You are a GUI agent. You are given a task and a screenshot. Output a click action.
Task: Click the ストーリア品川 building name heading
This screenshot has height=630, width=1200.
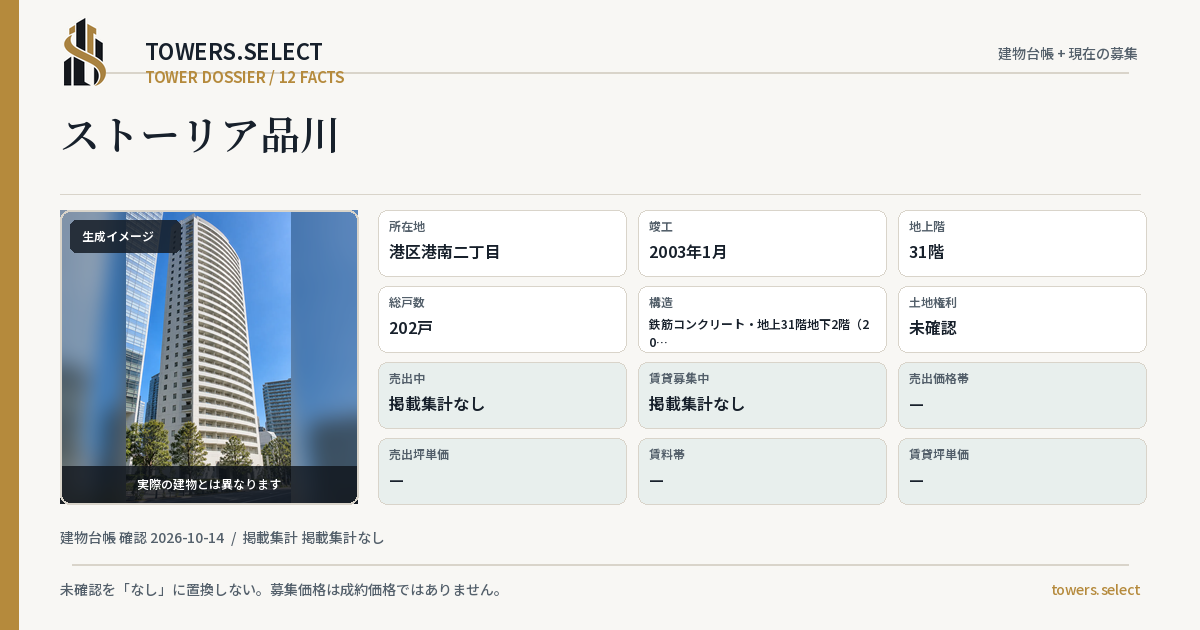point(200,135)
